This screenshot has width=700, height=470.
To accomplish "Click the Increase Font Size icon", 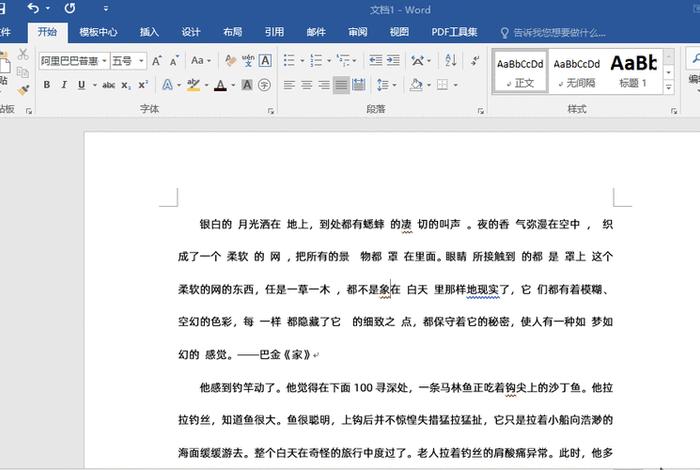I will coord(157,61).
